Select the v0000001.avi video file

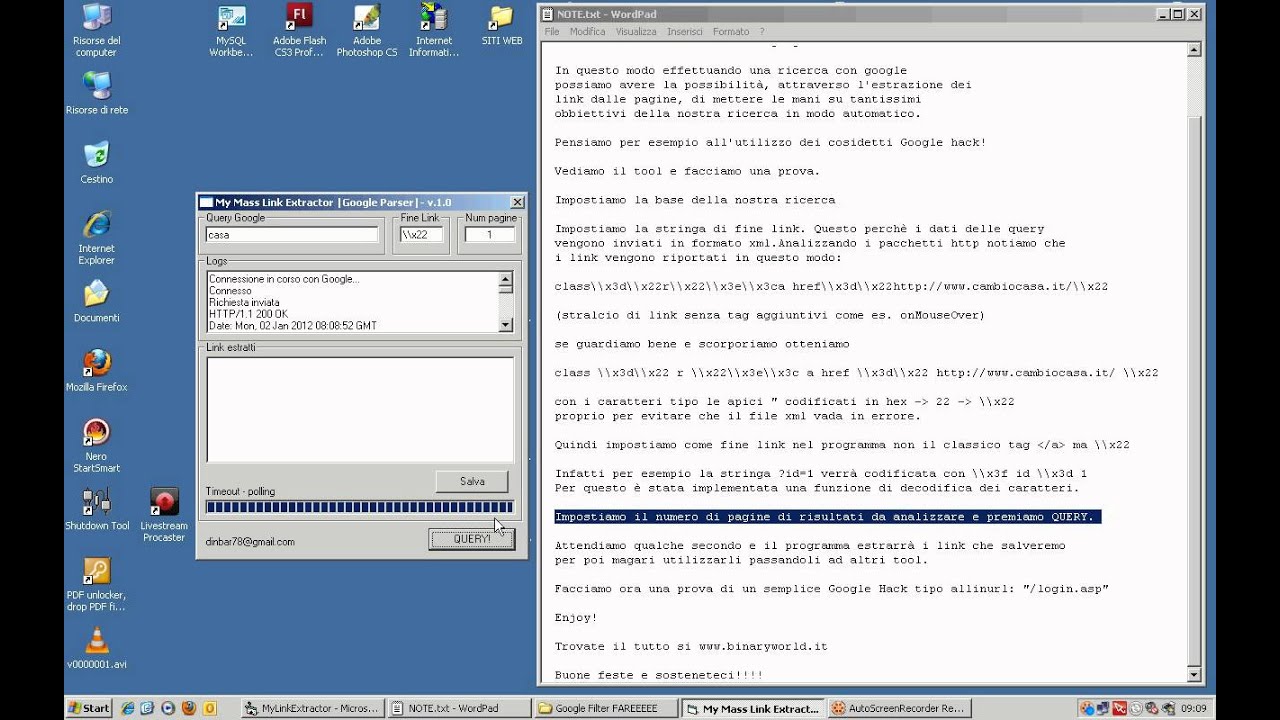point(96,646)
